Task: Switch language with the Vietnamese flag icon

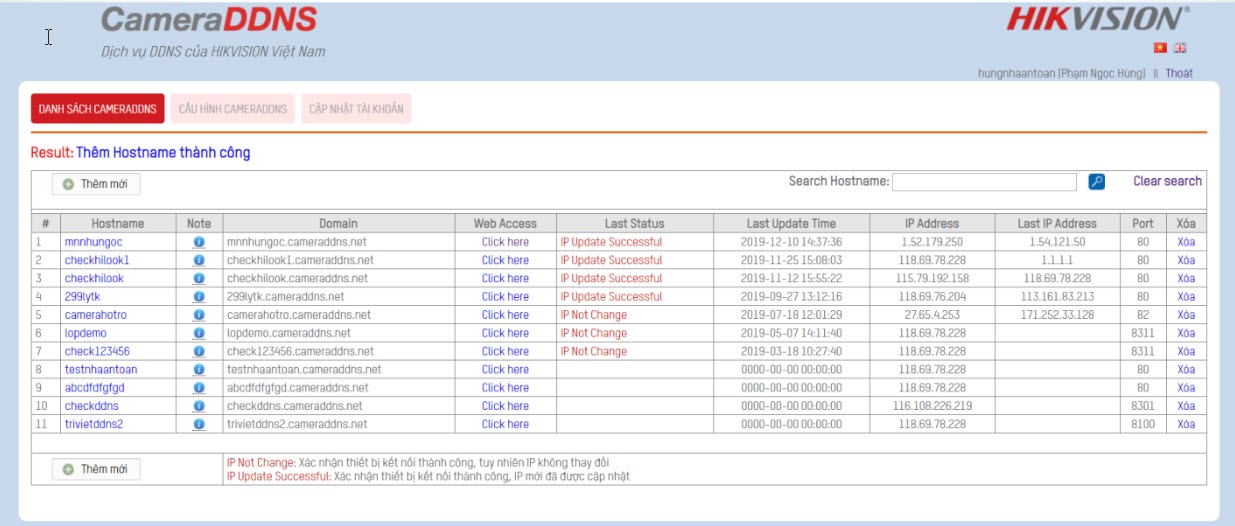Action: [x=1160, y=48]
